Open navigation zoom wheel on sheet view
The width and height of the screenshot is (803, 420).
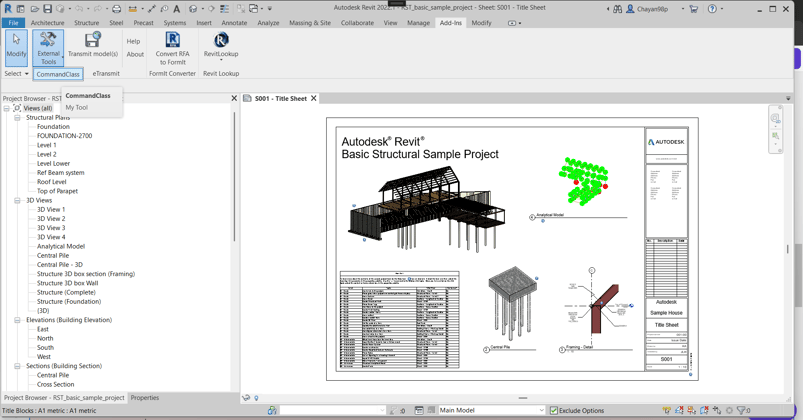coord(775,119)
